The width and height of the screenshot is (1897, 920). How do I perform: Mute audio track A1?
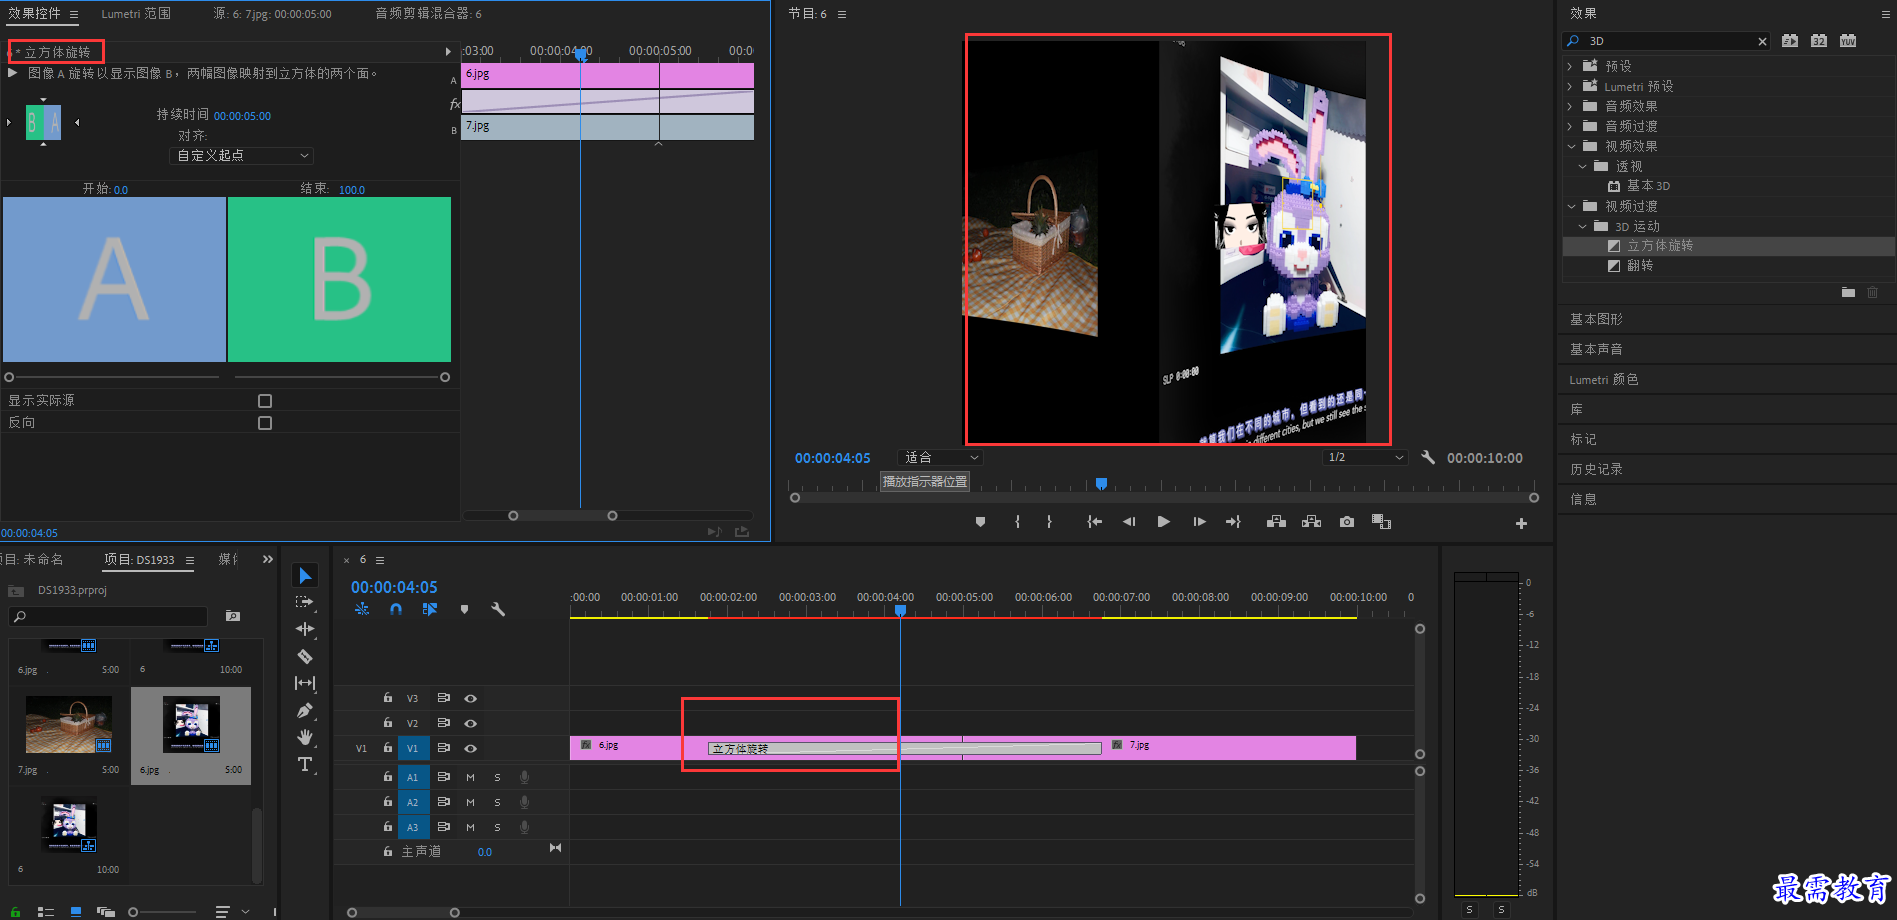pyautogui.click(x=470, y=777)
